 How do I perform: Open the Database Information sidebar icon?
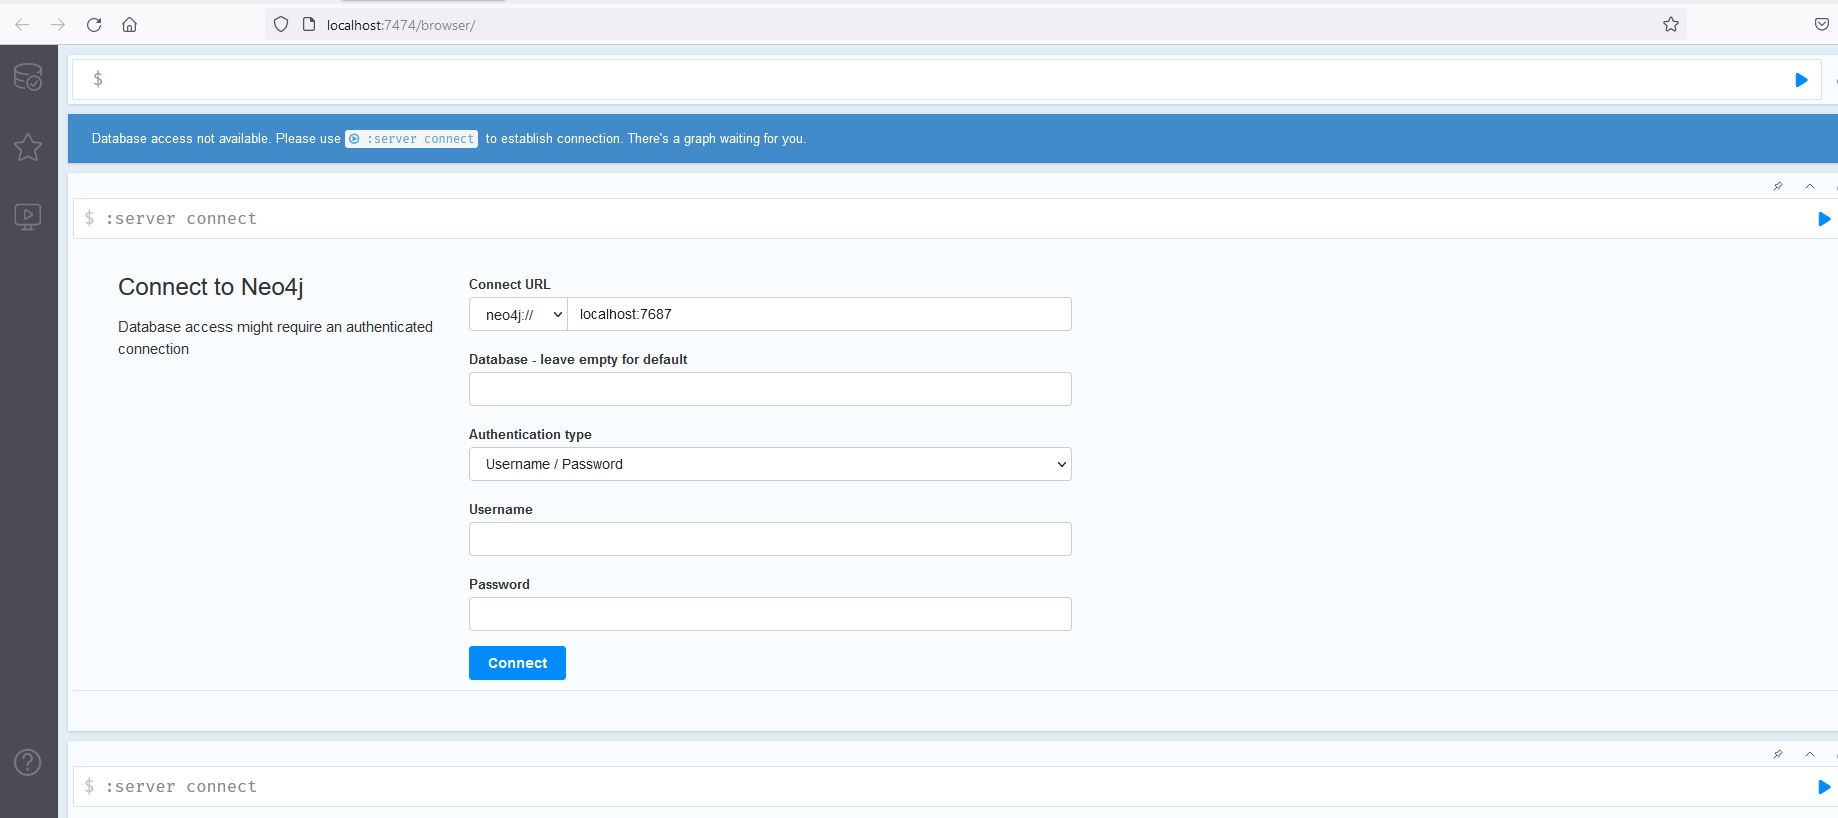point(28,77)
